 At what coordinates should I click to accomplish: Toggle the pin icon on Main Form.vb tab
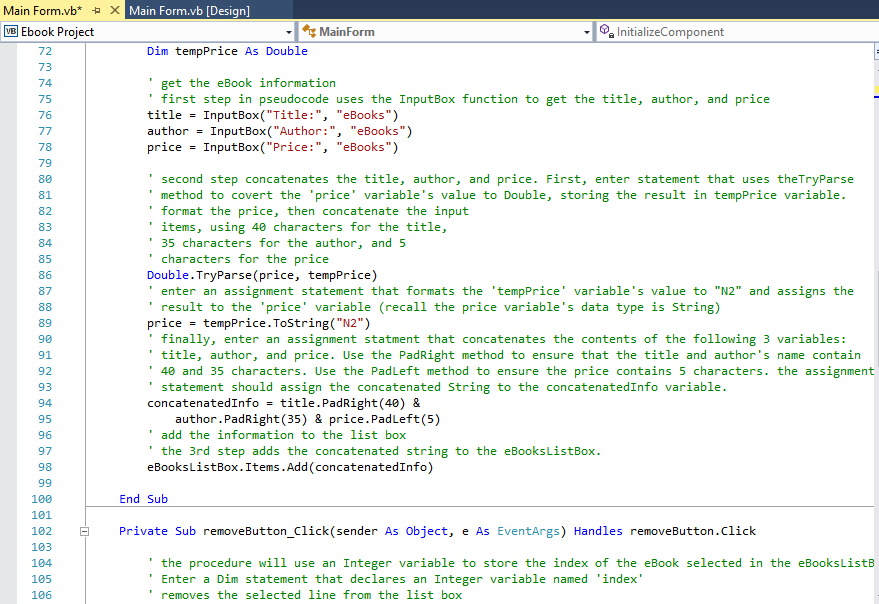96,10
